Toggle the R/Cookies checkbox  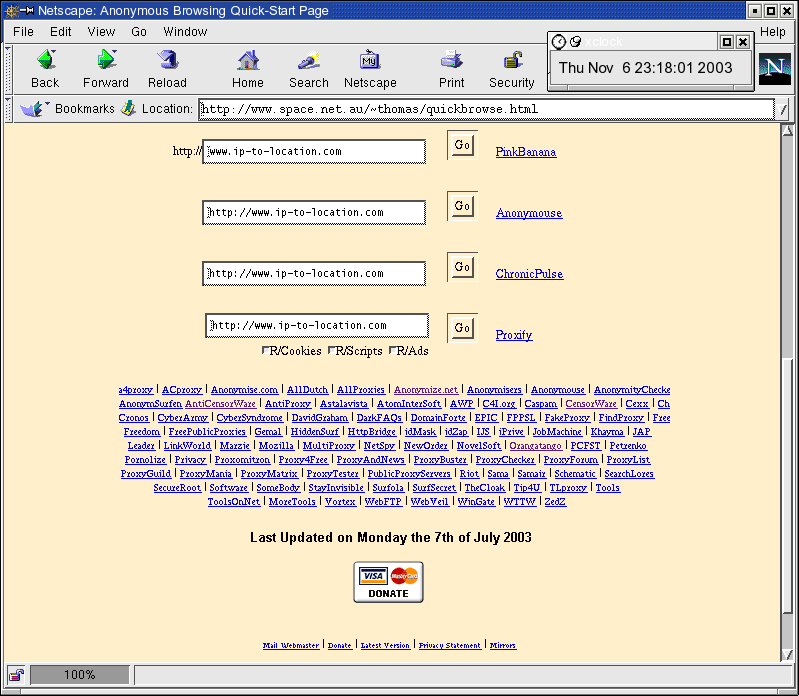(x=265, y=351)
